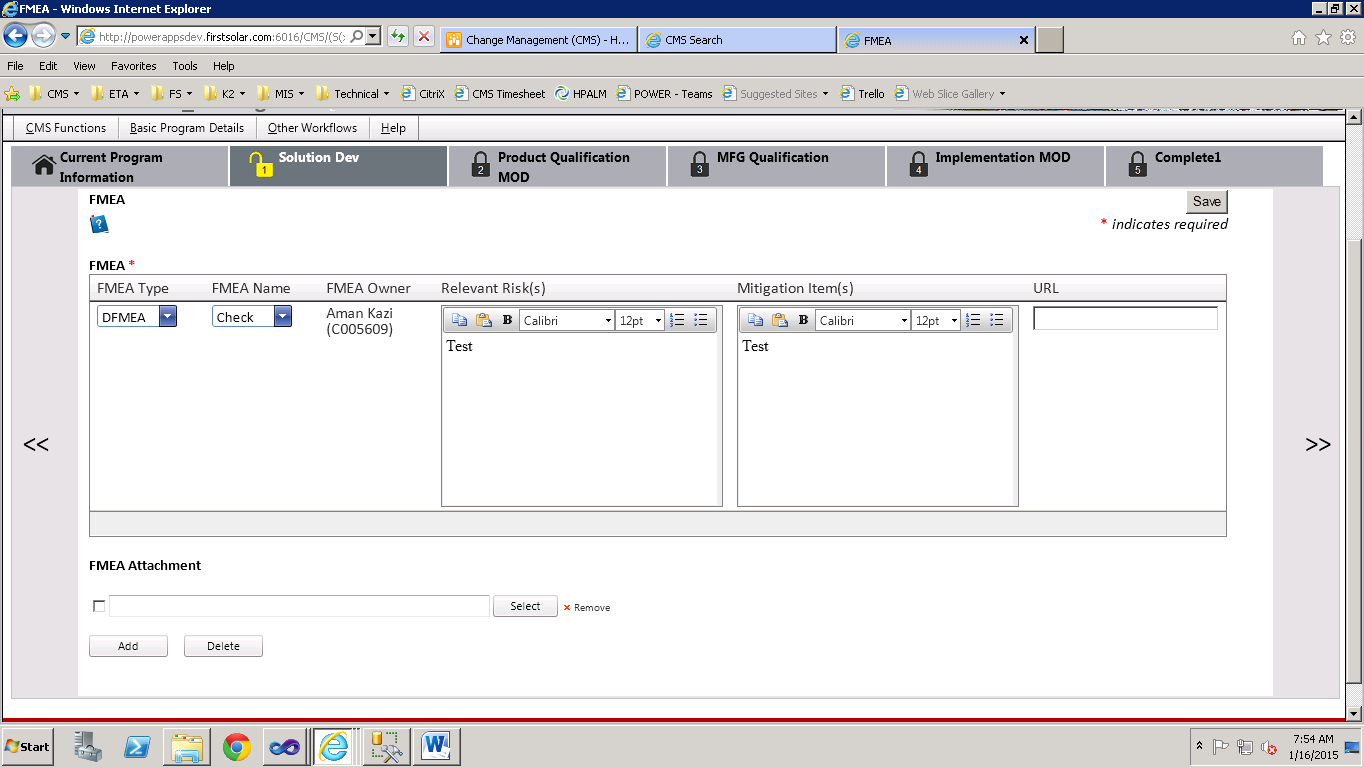Open font family dropdown in Mitigation Item(s) editor
Image resolution: width=1364 pixels, height=768 pixels.
pyautogui.click(x=863, y=321)
